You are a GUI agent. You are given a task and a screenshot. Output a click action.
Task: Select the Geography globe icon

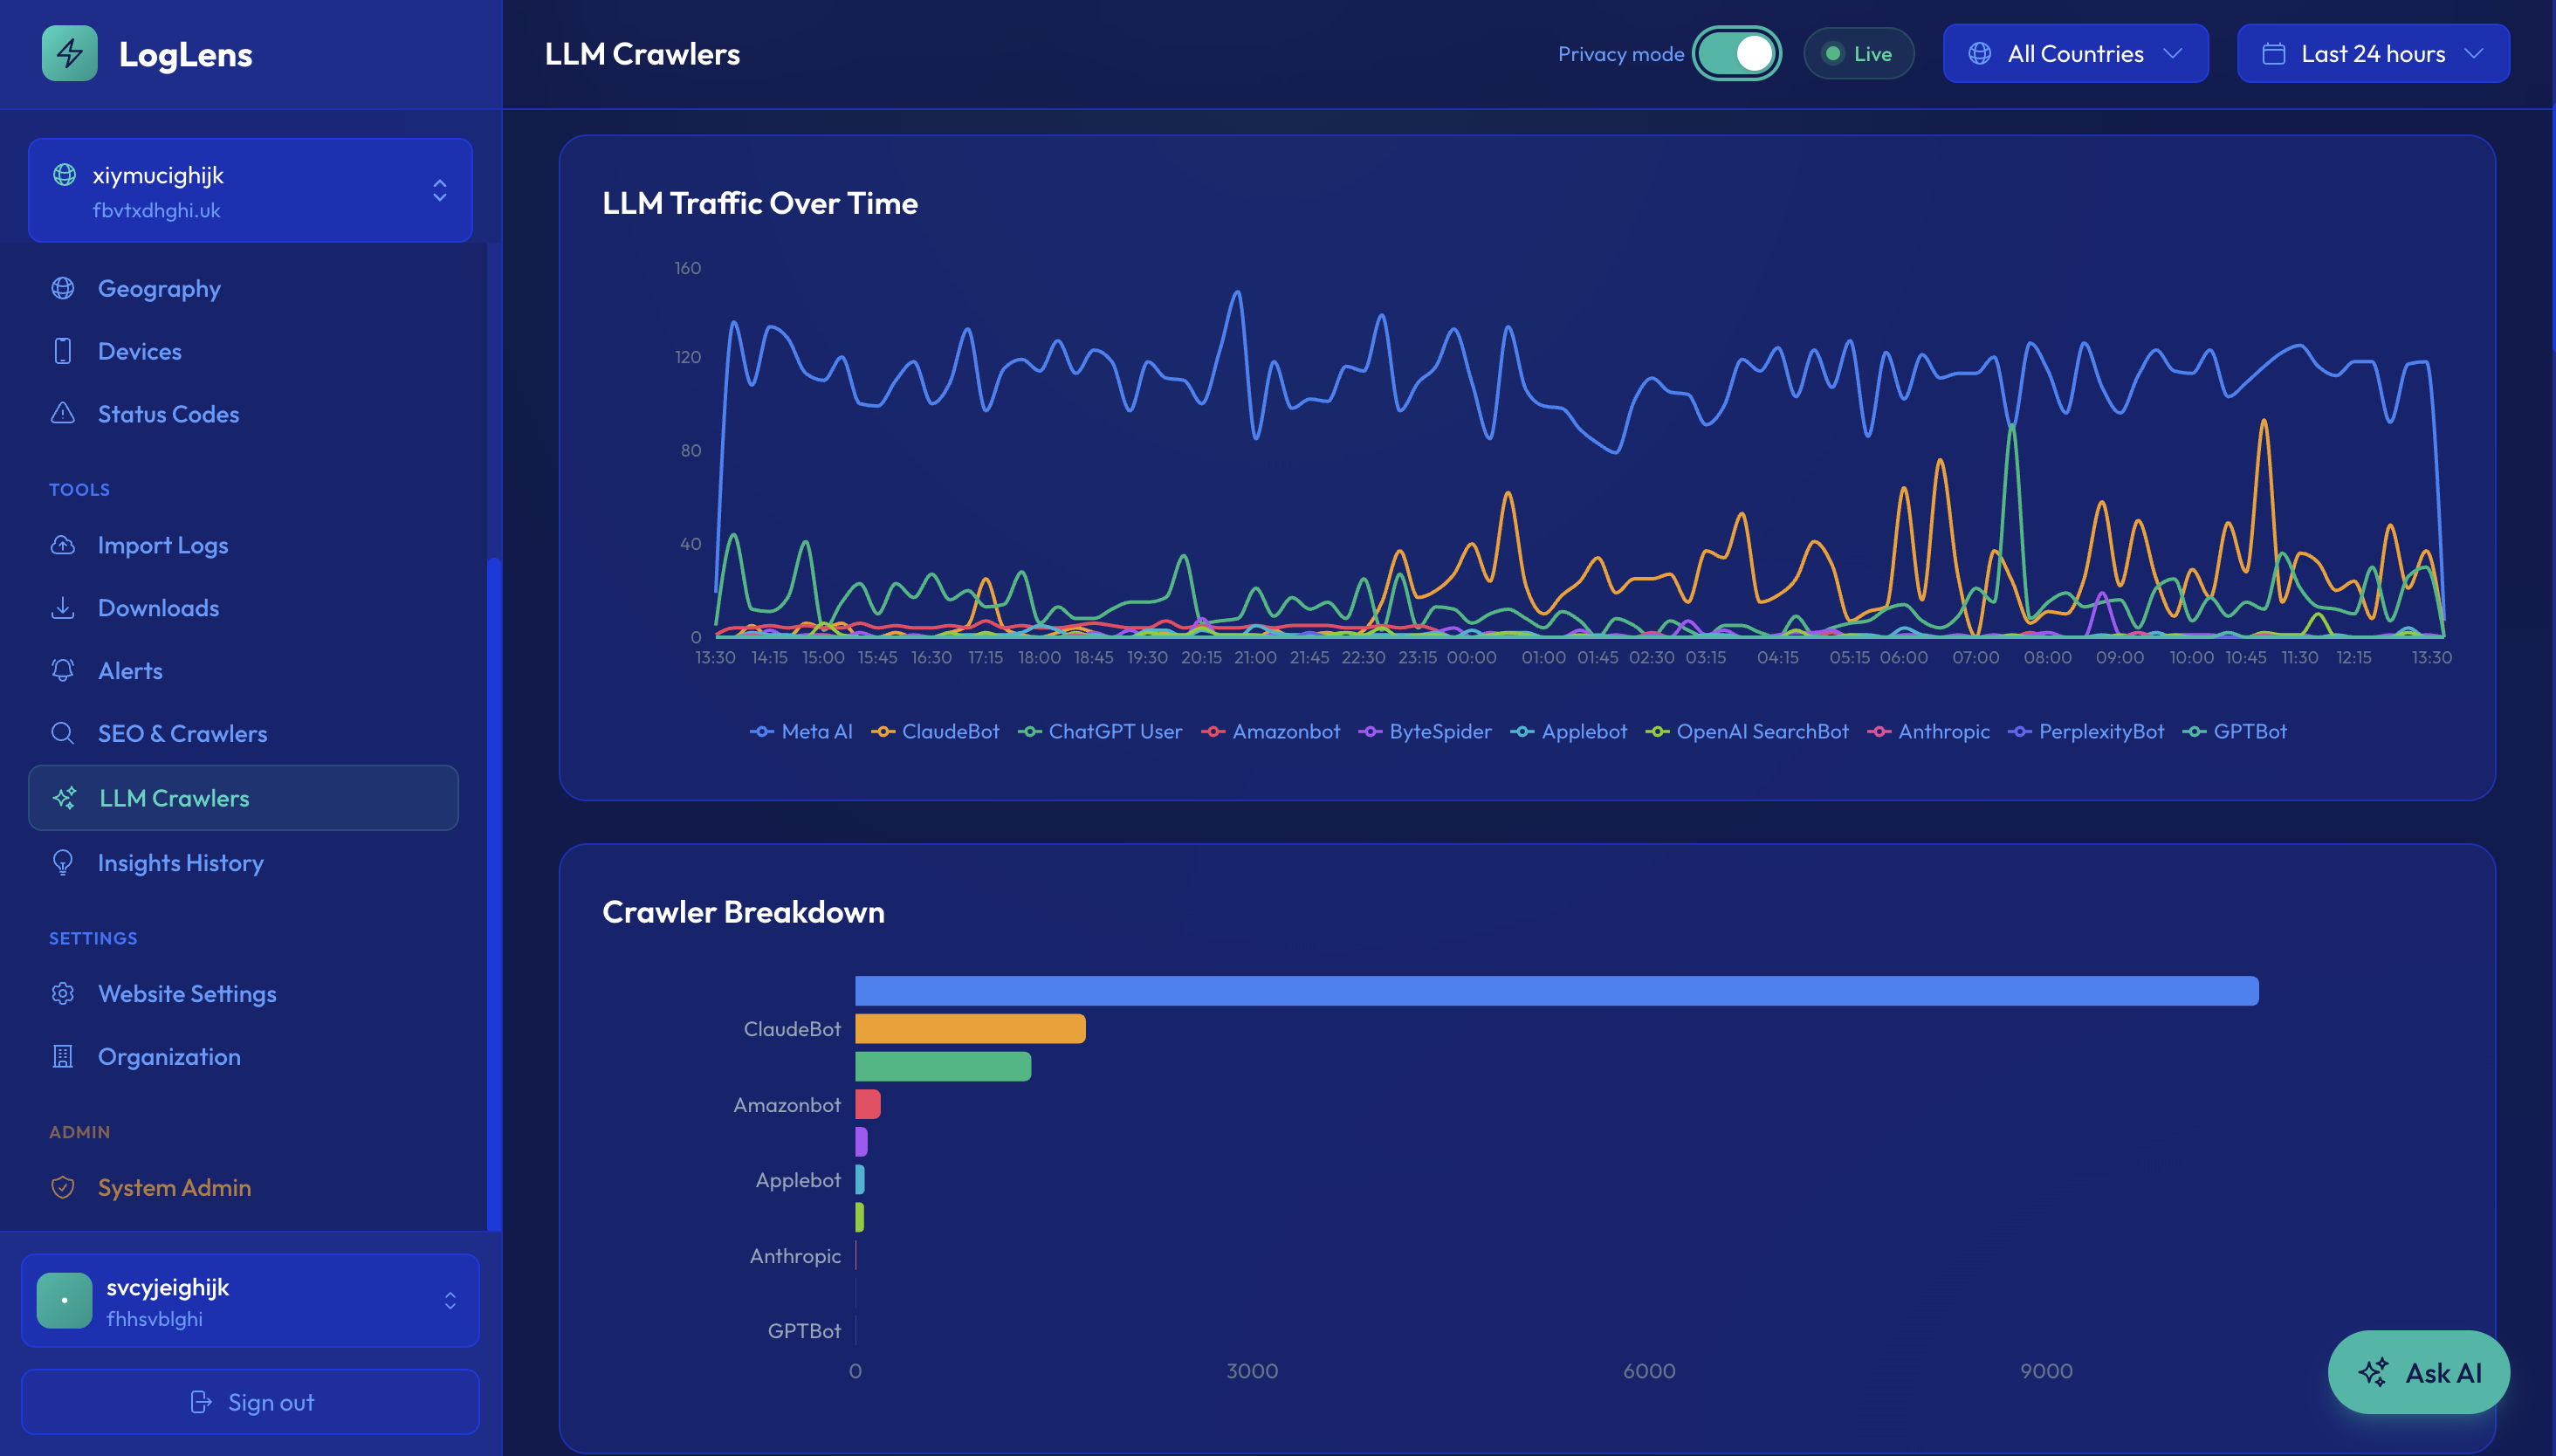(63, 288)
